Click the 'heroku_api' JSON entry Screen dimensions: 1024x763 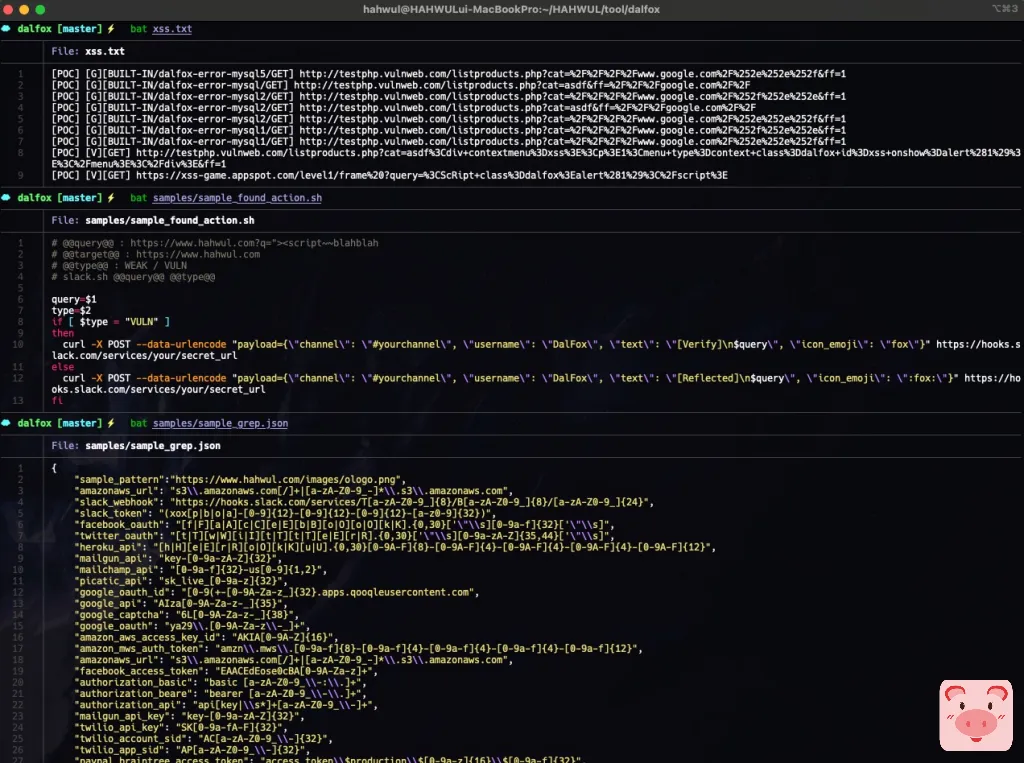click(395, 547)
